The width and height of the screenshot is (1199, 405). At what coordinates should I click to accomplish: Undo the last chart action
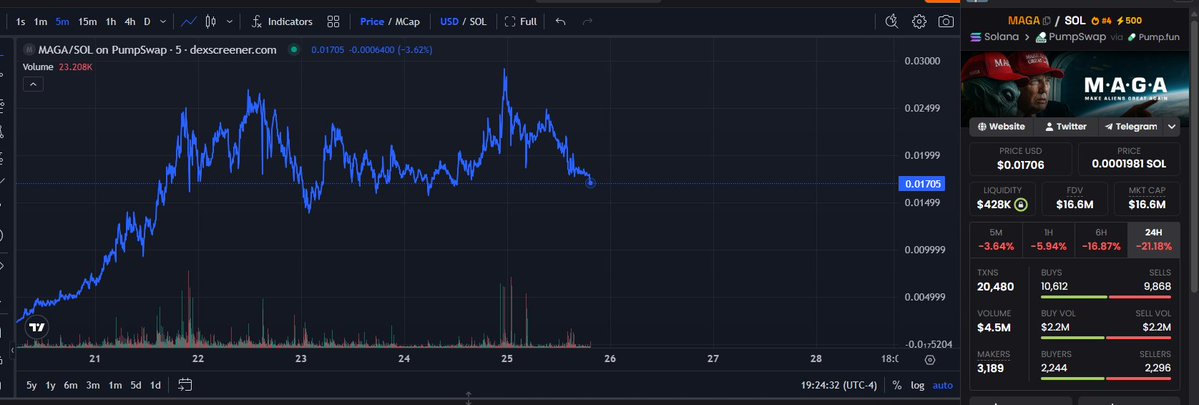point(561,21)
